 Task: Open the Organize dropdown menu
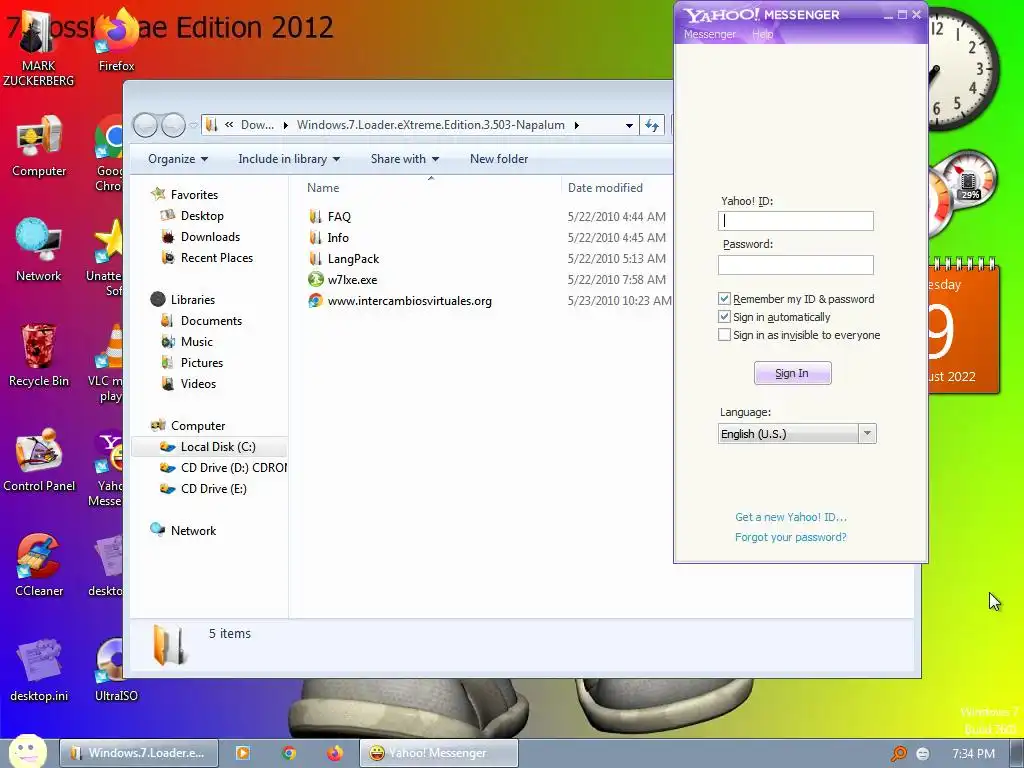coord(178,159)
